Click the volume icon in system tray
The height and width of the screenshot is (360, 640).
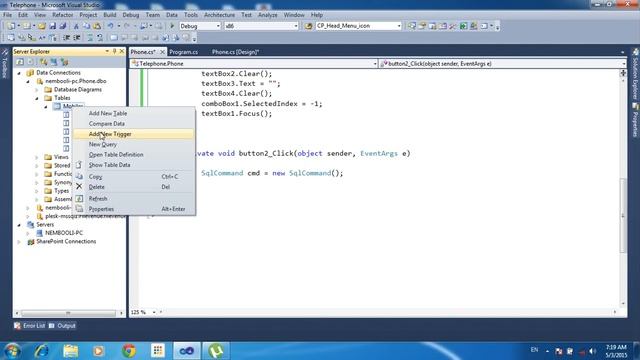pyautogui.click(x=592, y=351)
